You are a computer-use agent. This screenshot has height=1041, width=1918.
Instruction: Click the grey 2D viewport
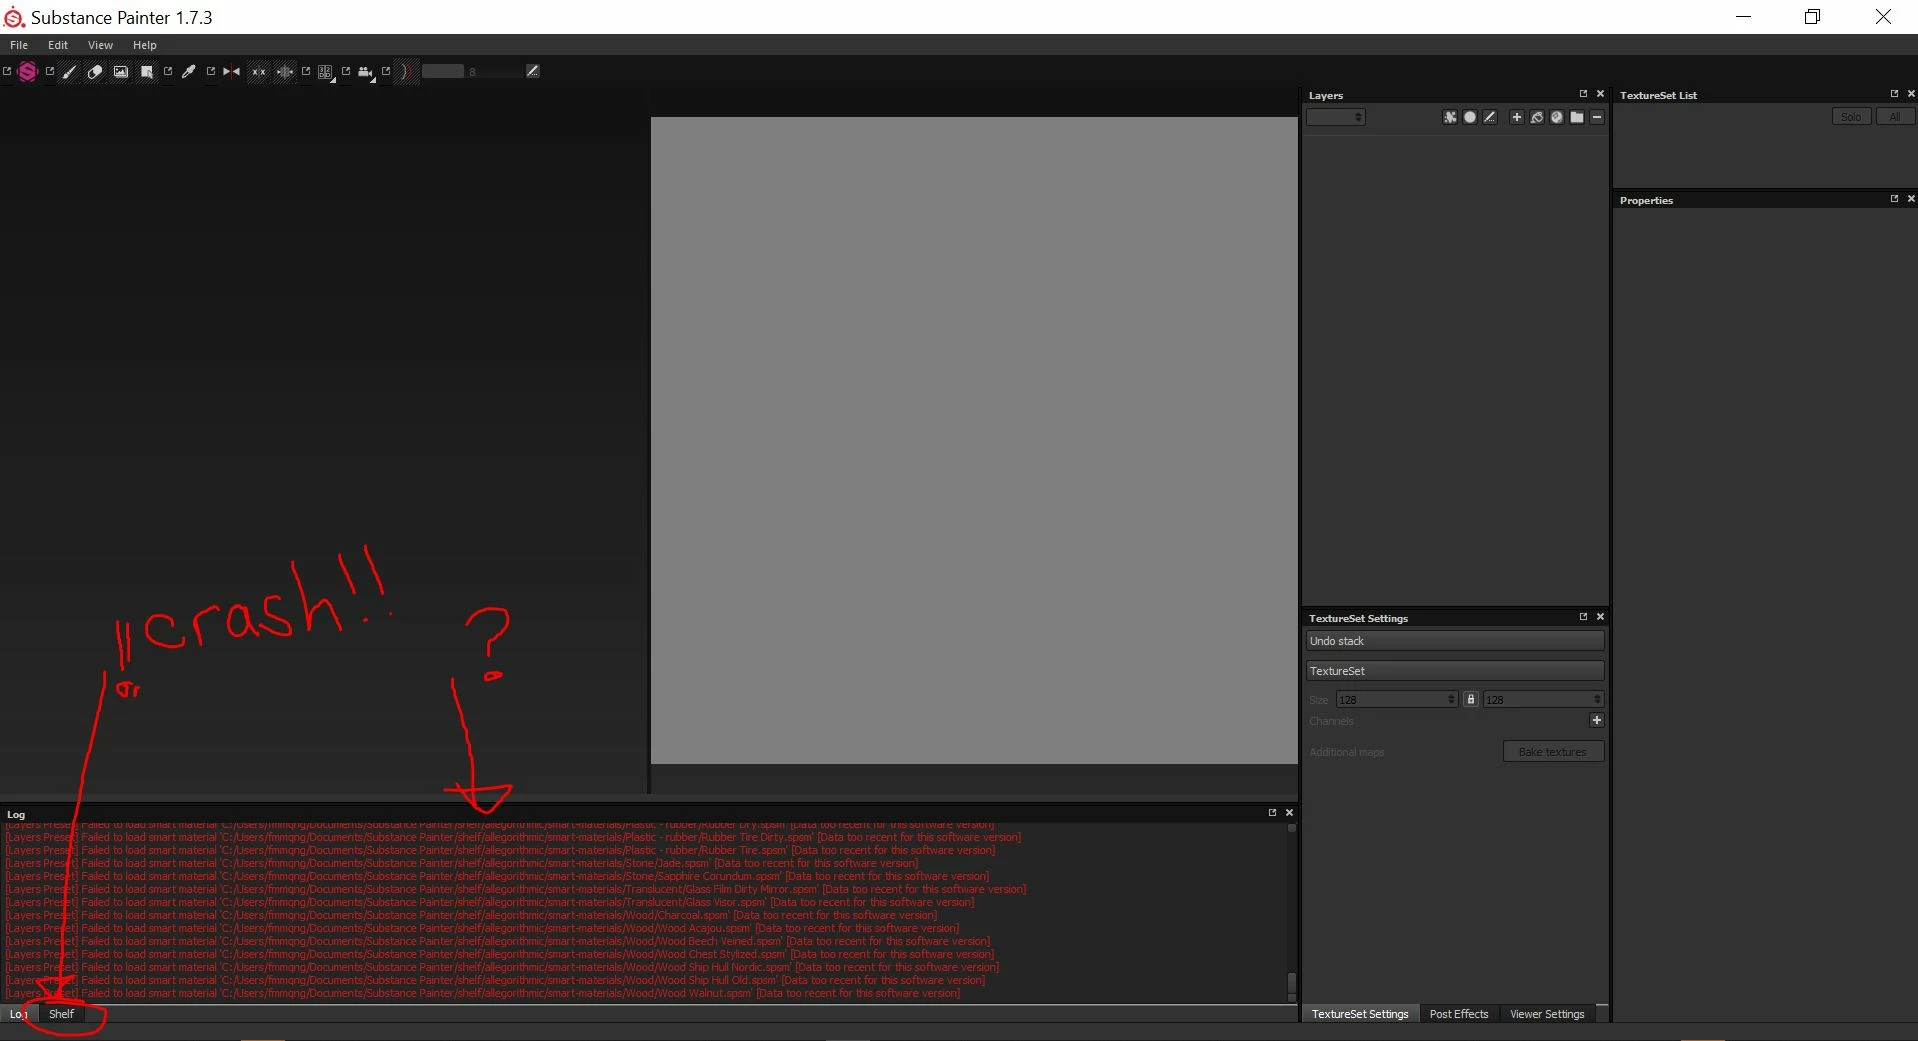click(x=974, y=441)
